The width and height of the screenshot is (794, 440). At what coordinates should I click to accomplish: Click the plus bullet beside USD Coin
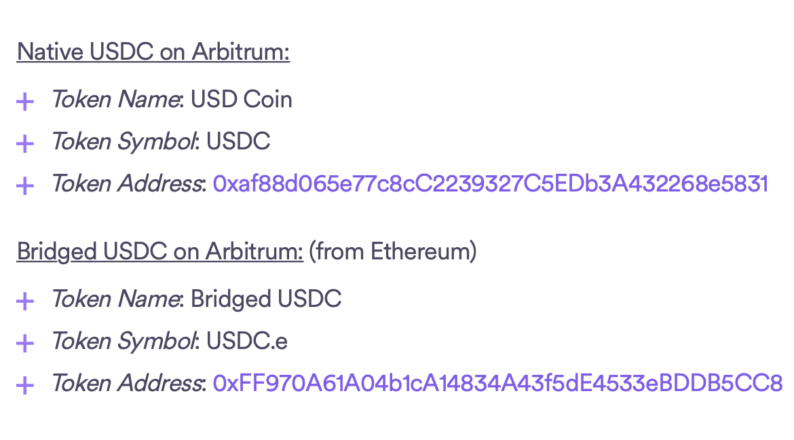click(26, 101)
